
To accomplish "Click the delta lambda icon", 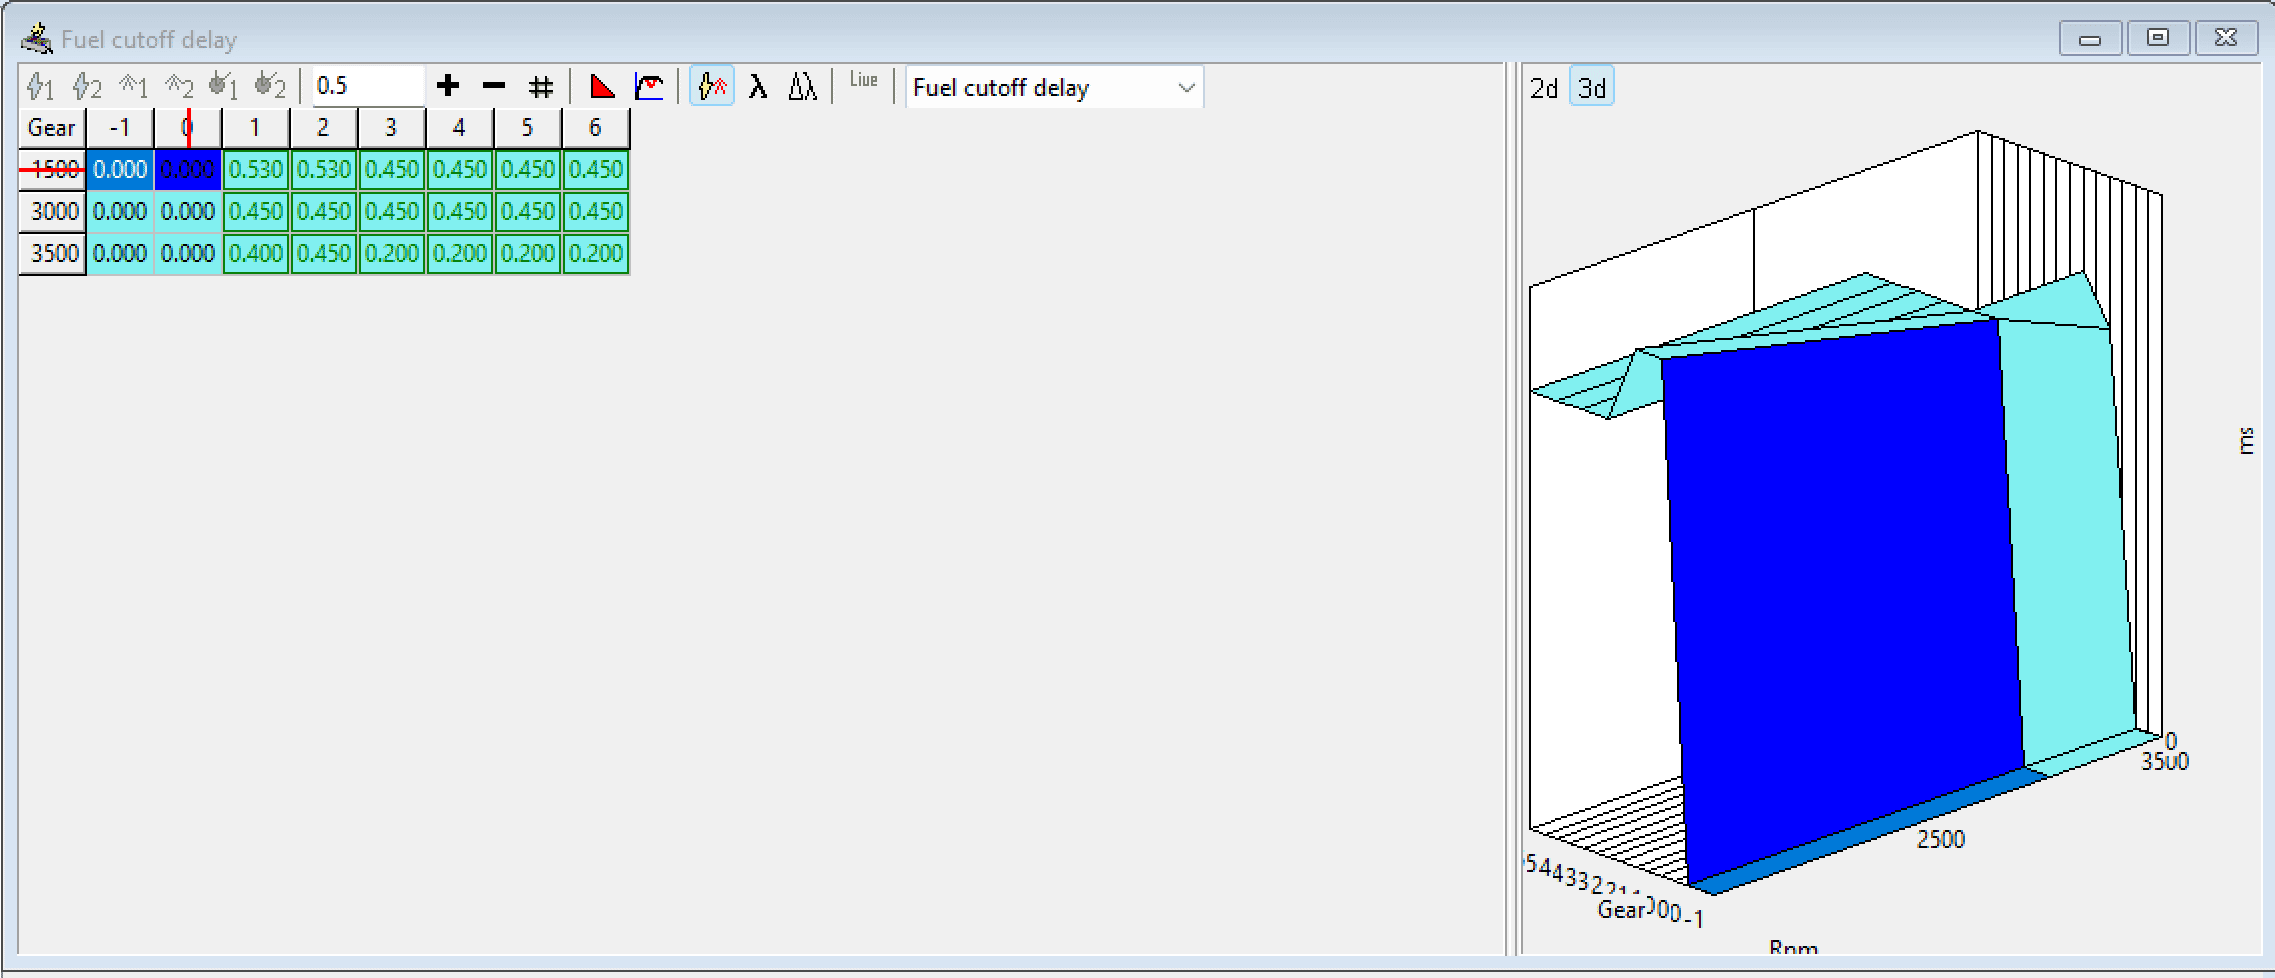I will 802,86.
